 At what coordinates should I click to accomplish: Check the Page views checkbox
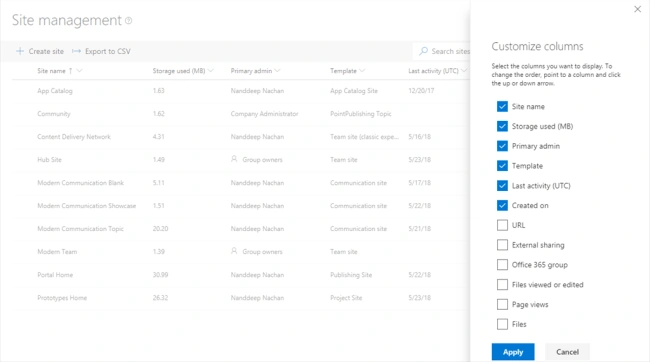pyautogui.click(x=502, y=304)
